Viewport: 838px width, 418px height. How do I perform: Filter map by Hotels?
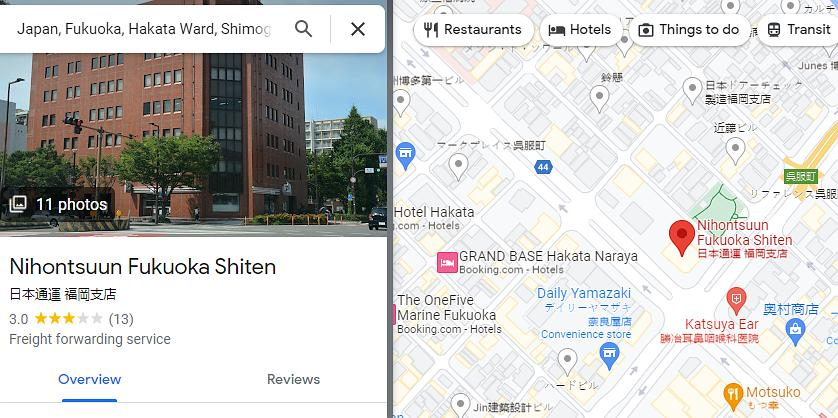[580, 30]
